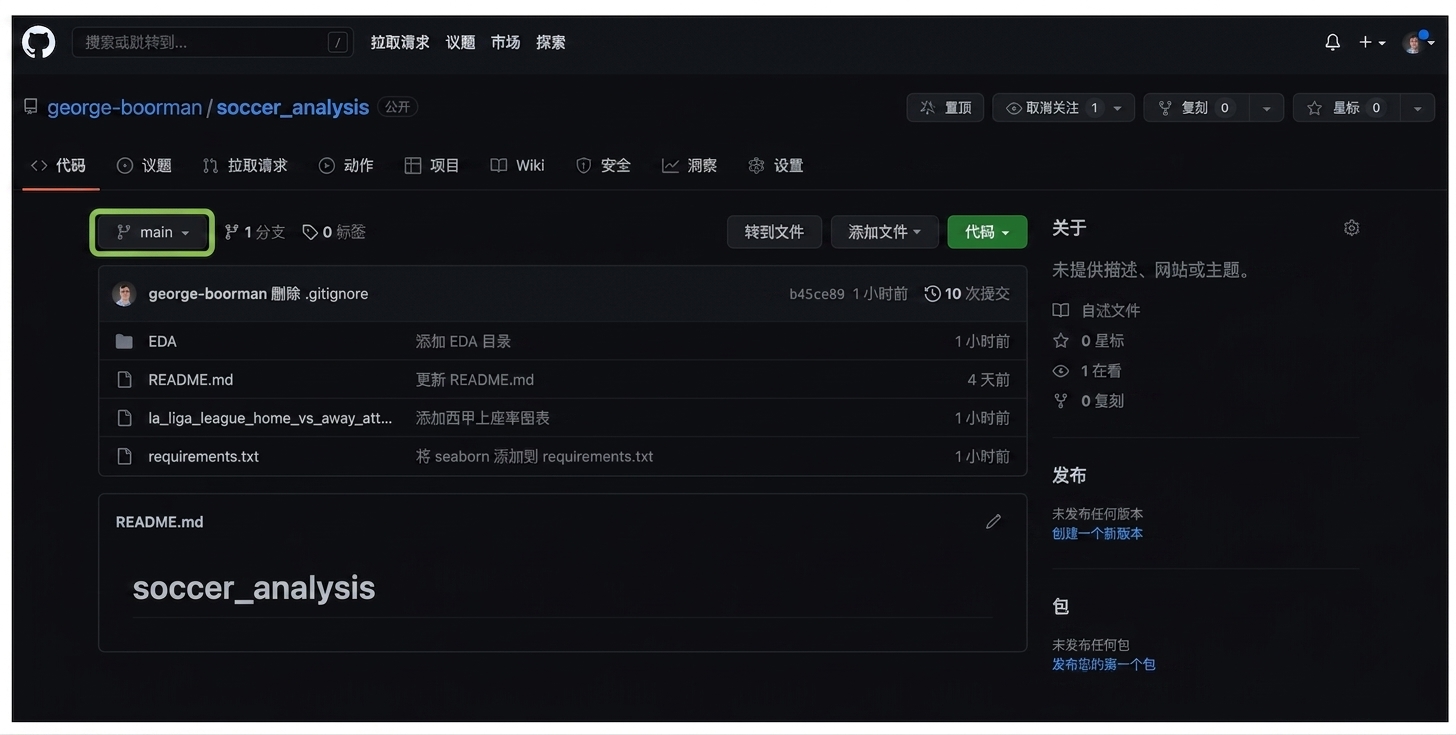Image resolution: width=1456 pixels, height=735 pixels.
Task: Open 拉取请求 in top navigation bar
Action: (400, 42)
